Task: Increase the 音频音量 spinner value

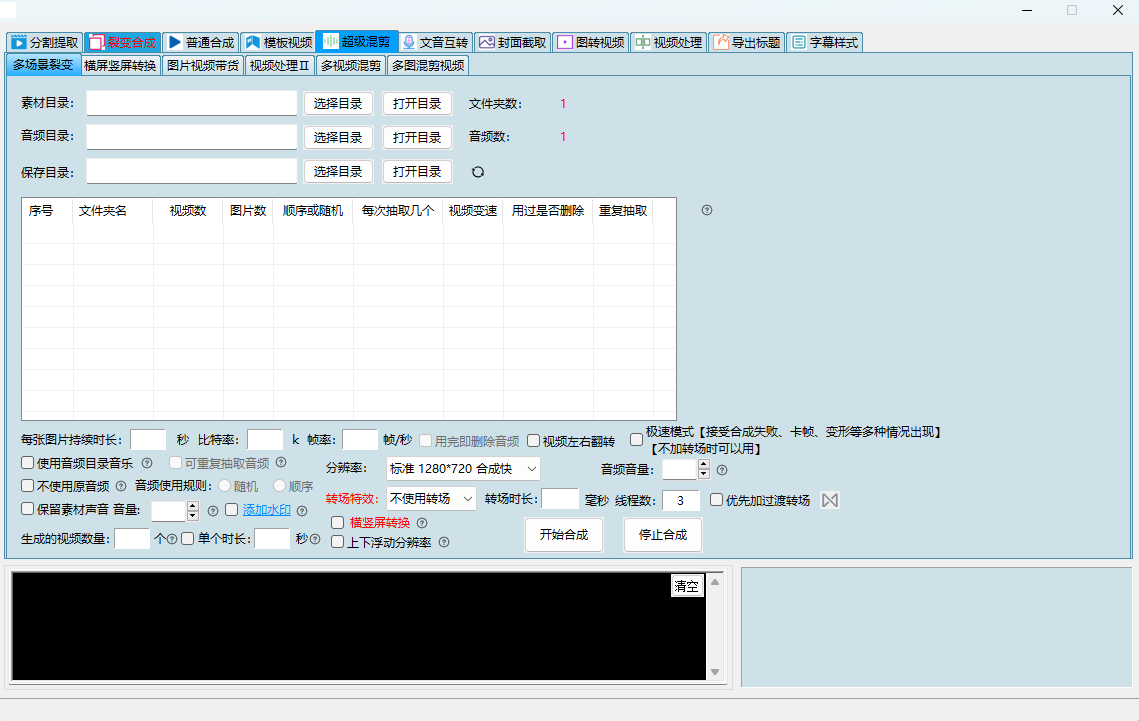Action: click(x=703, y=465)
